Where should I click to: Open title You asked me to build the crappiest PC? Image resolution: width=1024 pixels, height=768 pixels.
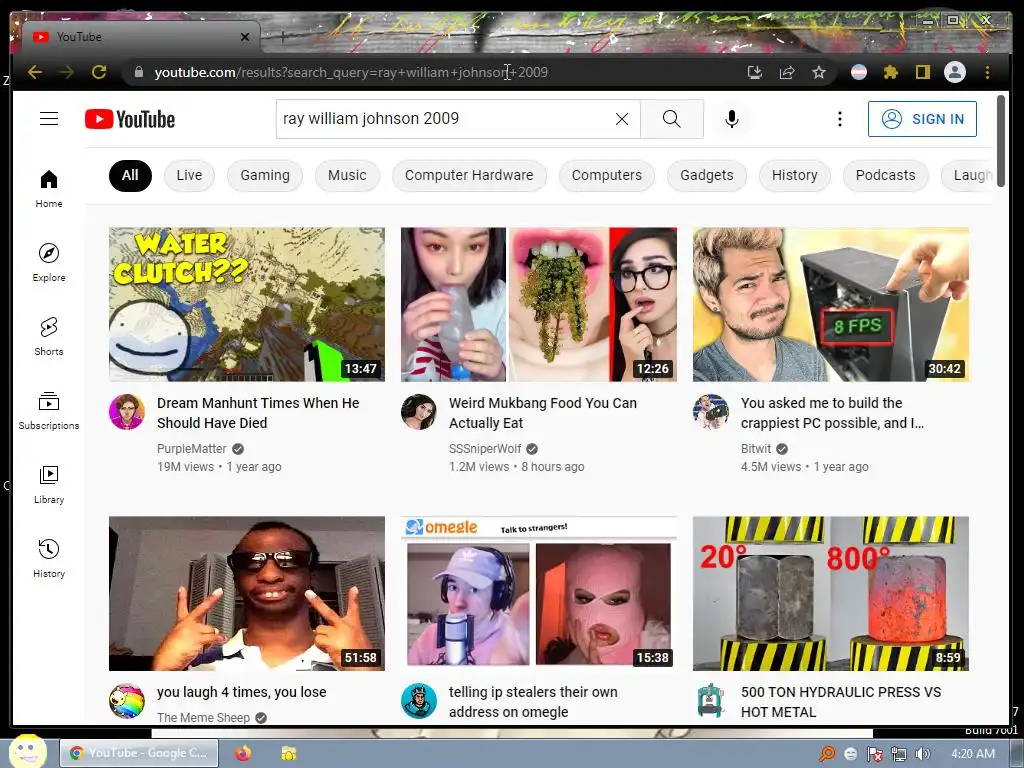[833, 413]
